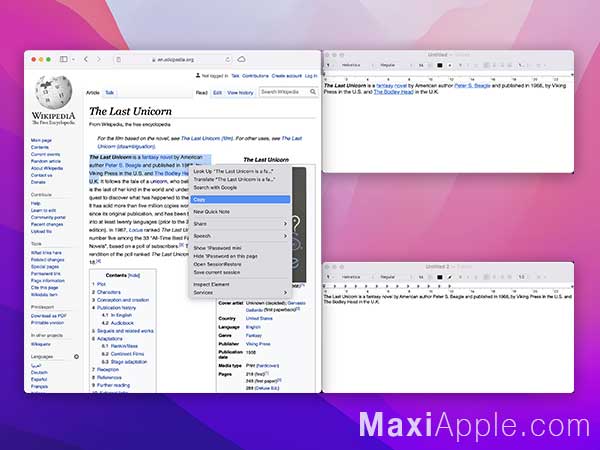The height and width of the screenshot is (450, 600).
Task: Click the Languages settings gear icon
Action: coord(76,357)
